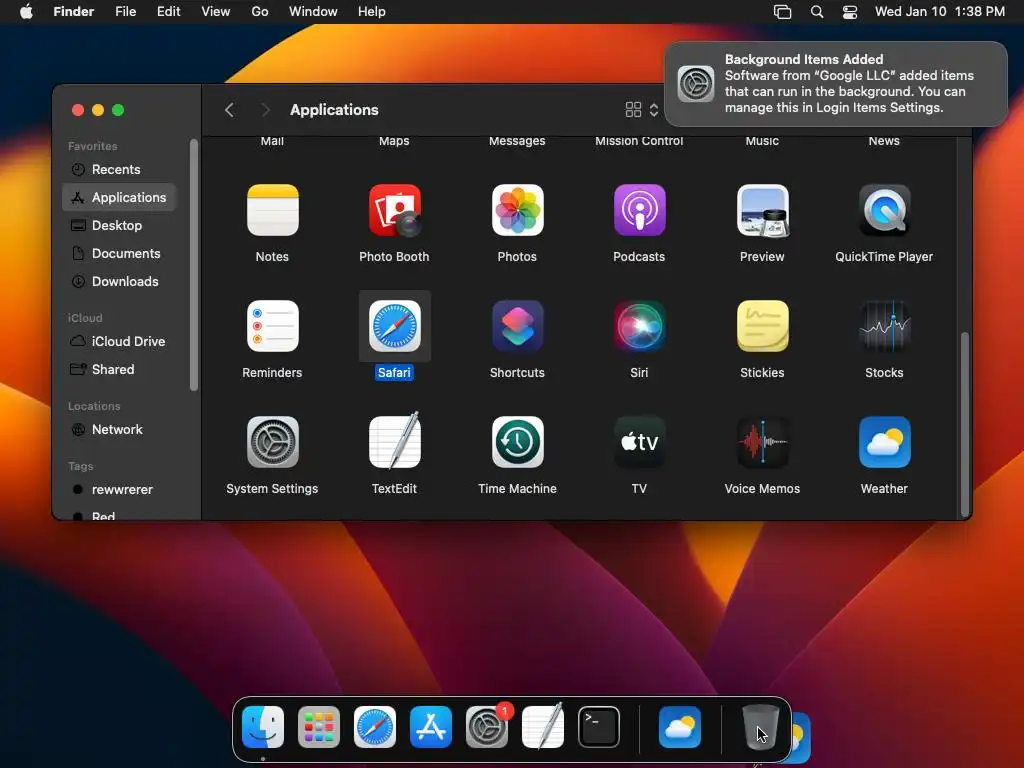Open TextEdit from the Dock

(543, 727)
